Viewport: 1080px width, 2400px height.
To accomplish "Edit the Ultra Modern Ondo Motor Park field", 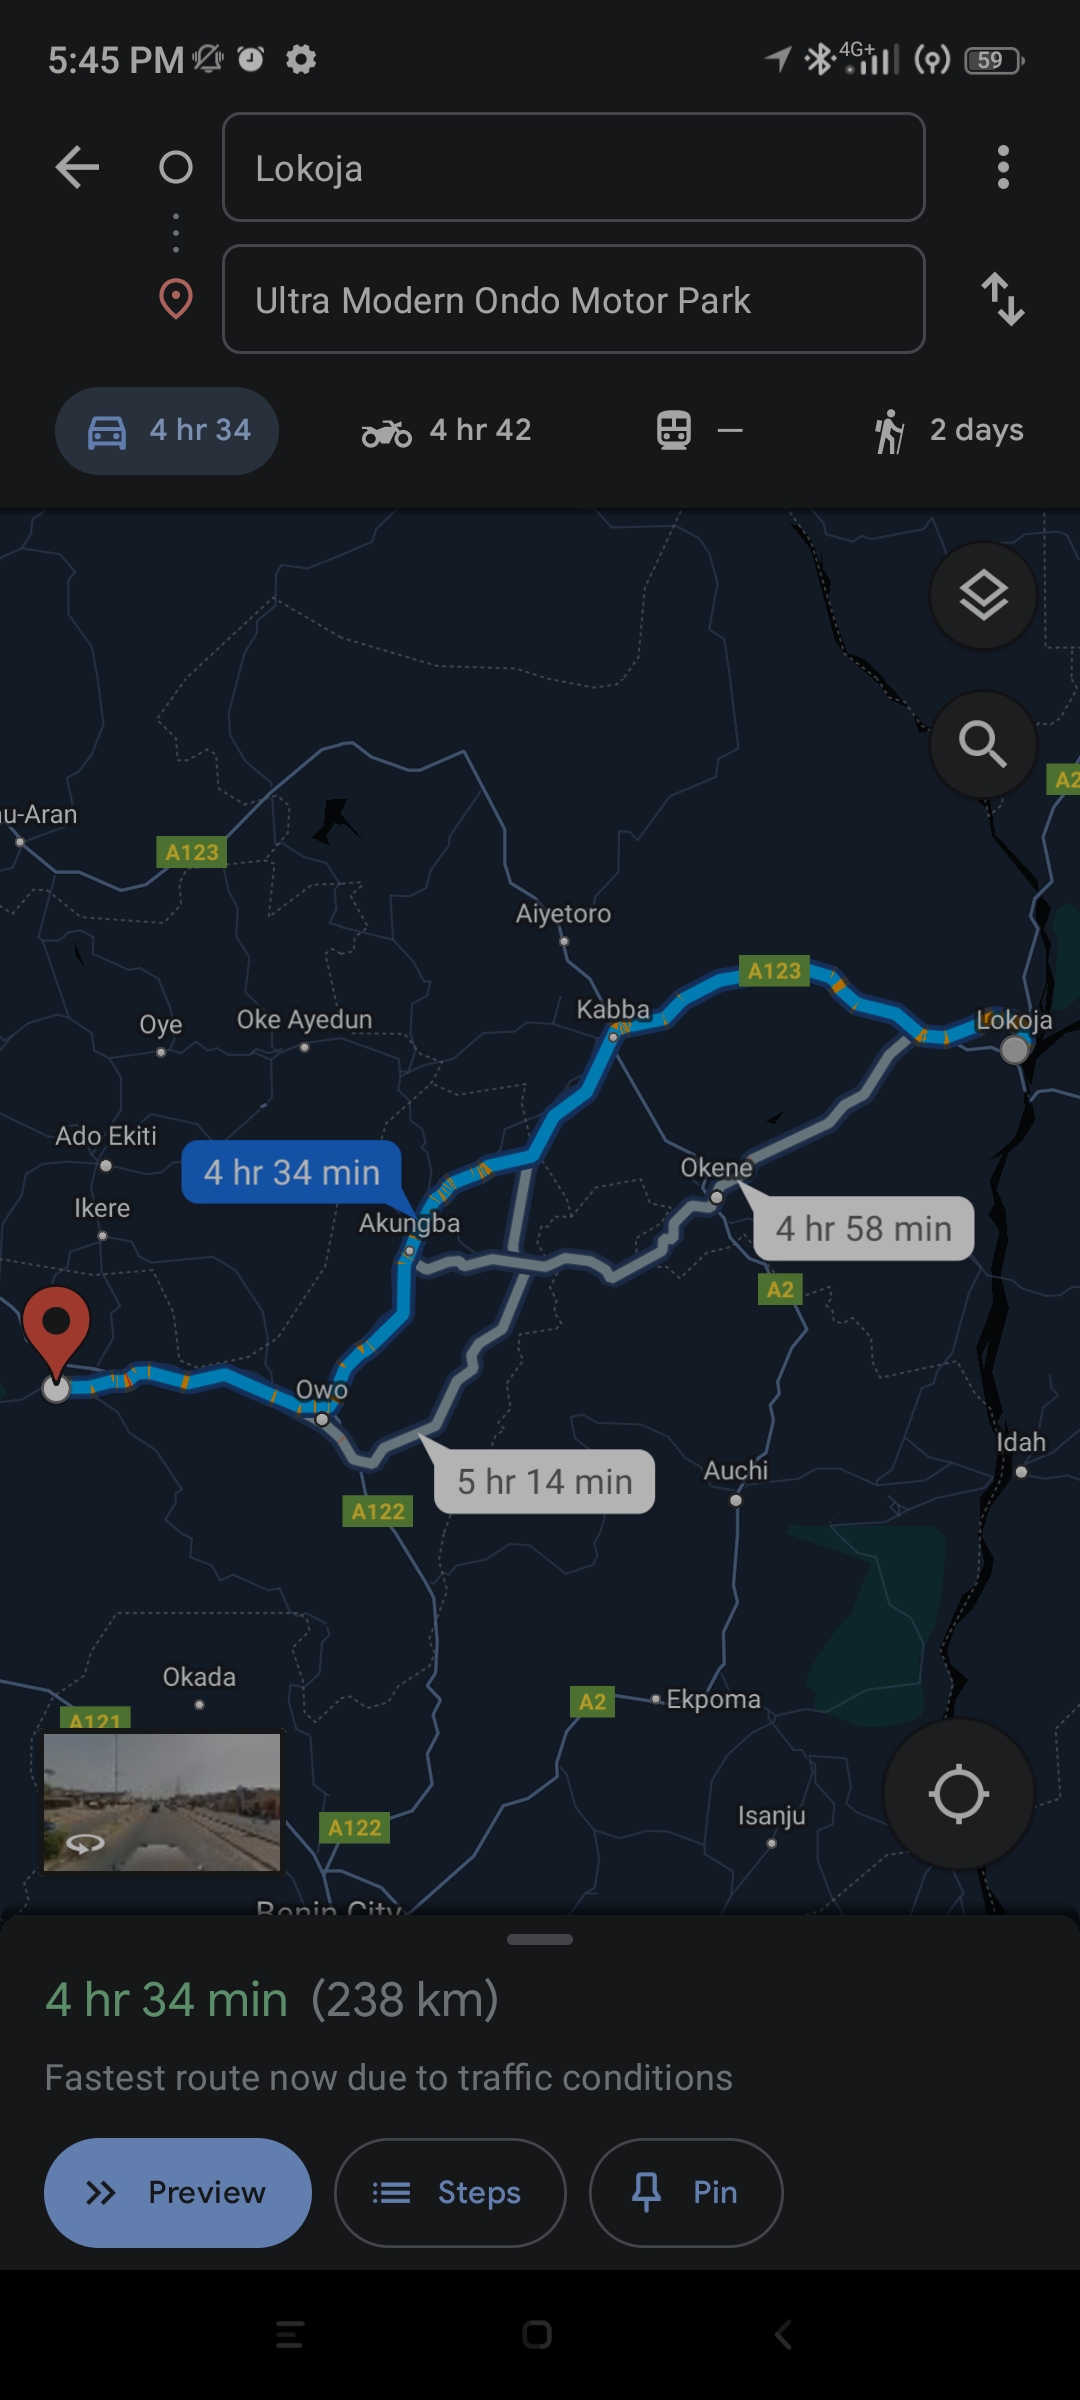I will tap(574, 299).
